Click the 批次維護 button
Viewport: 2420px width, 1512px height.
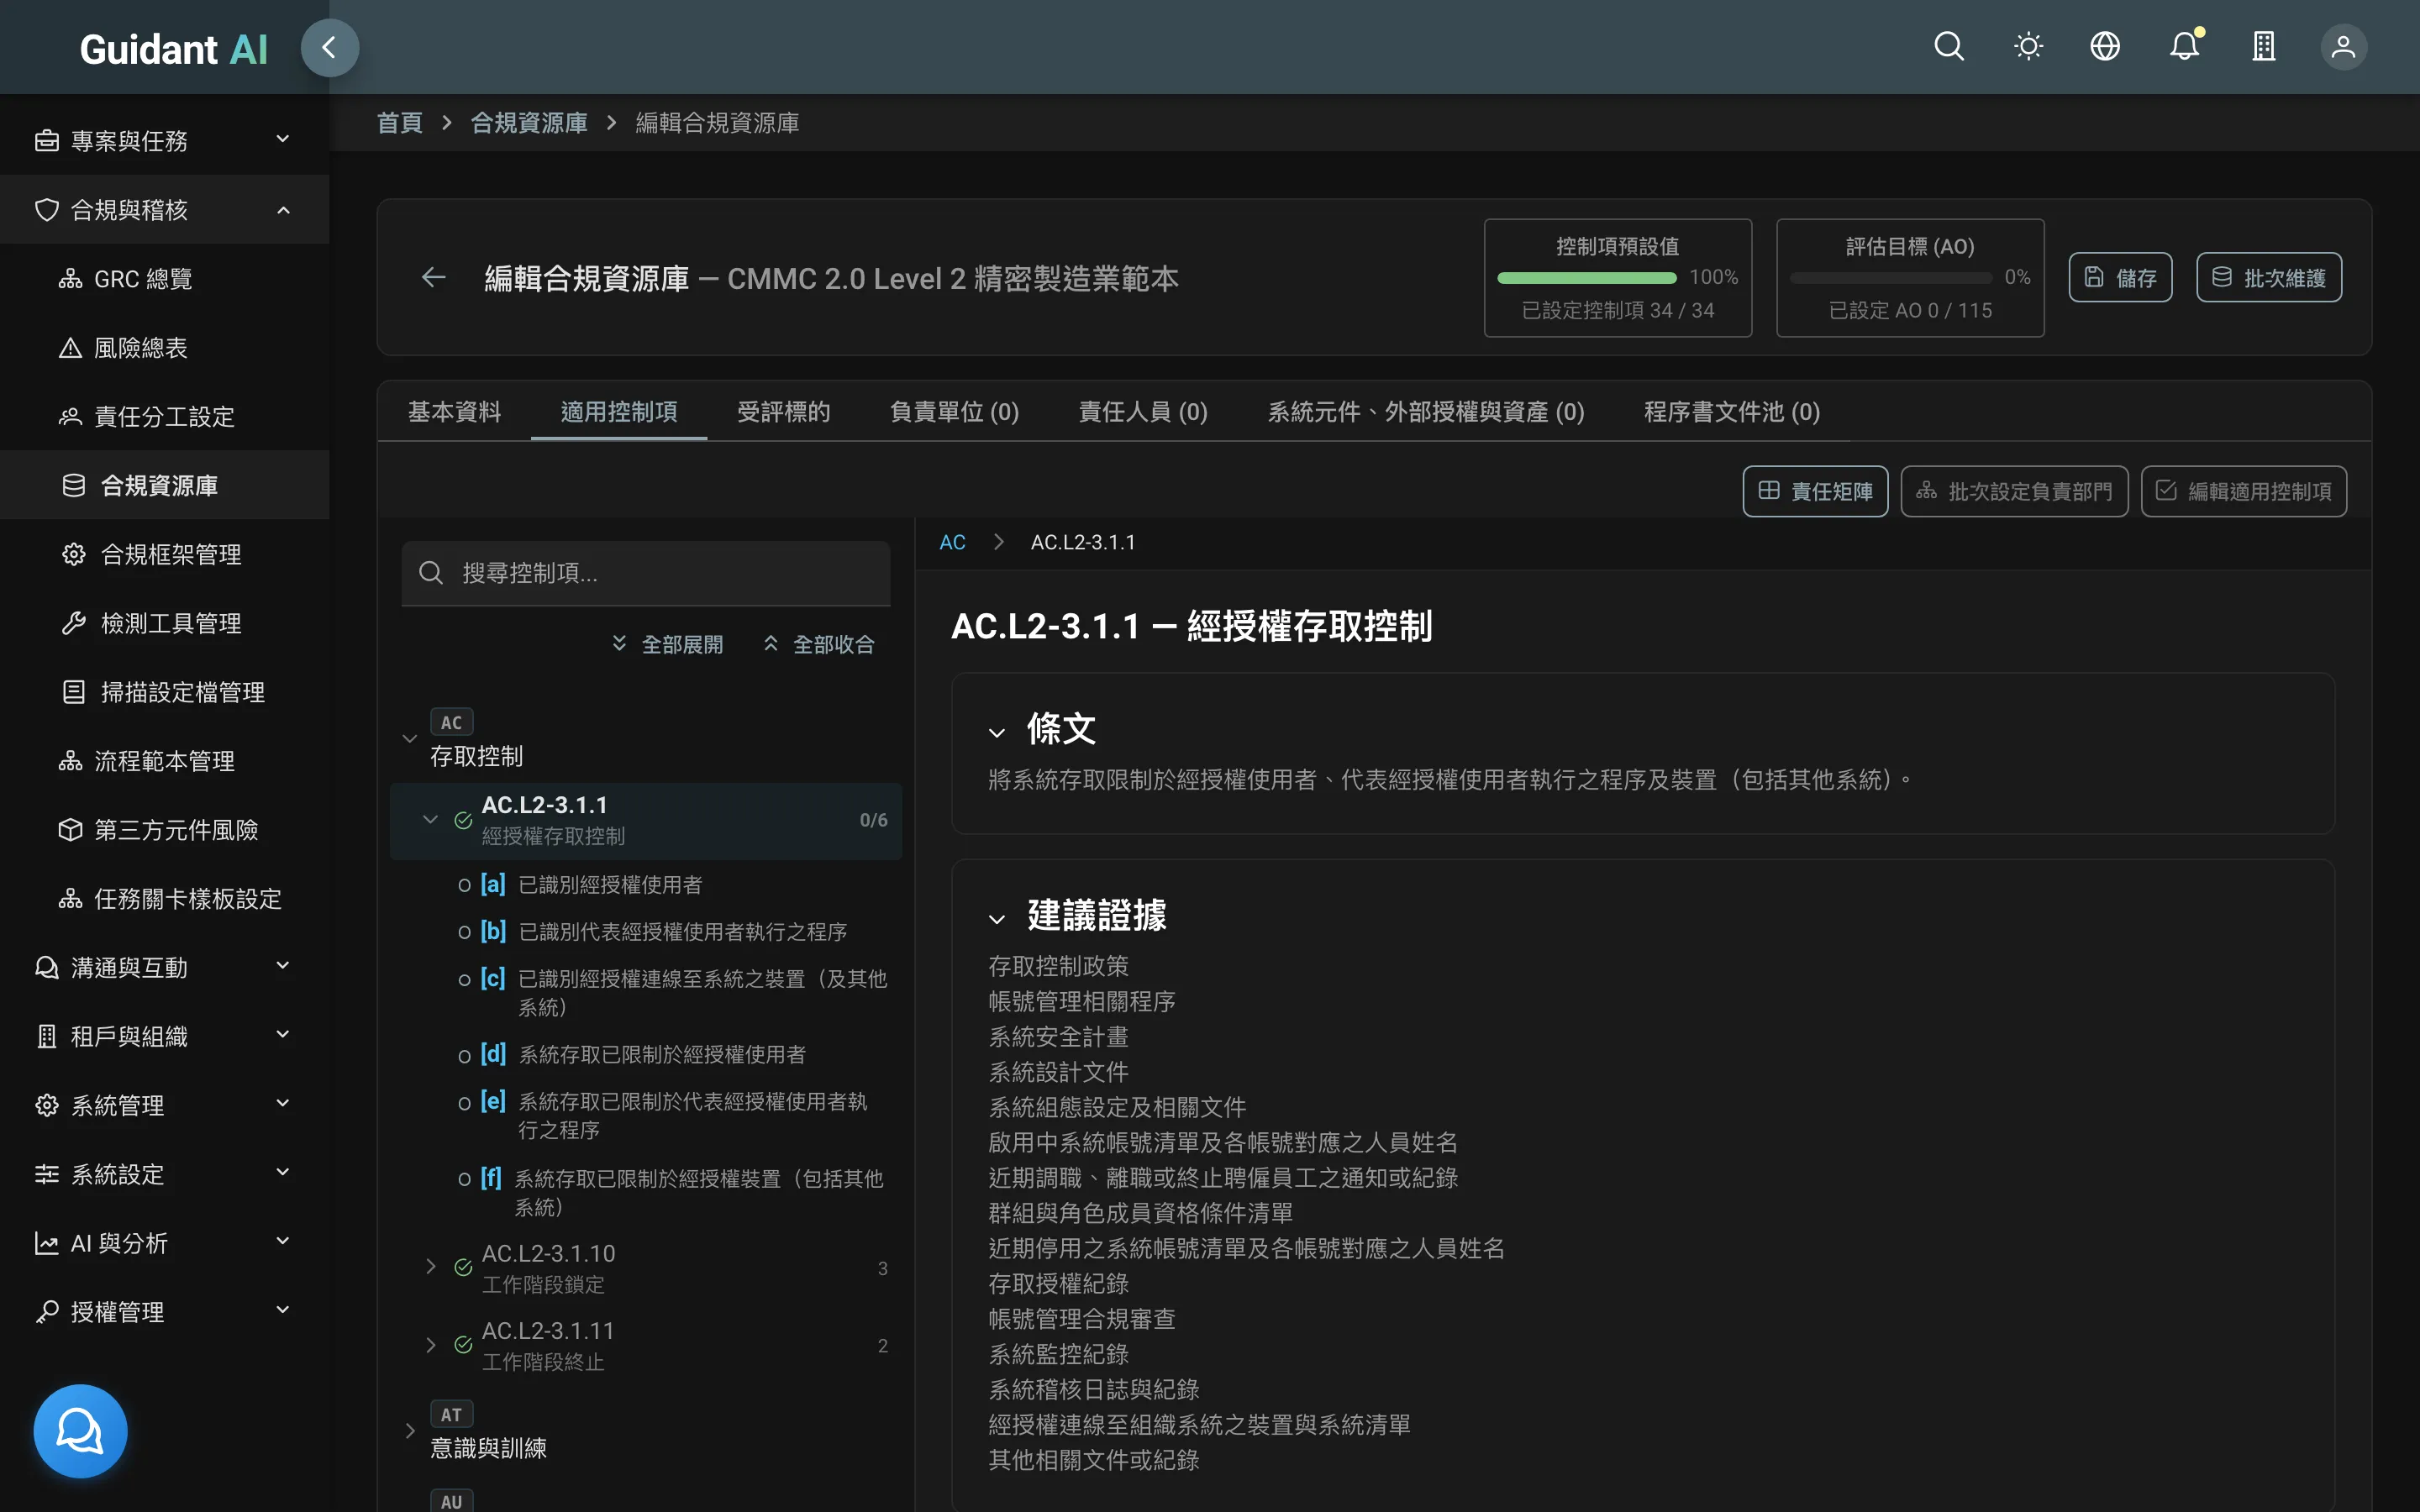[x=2268, y=277]
